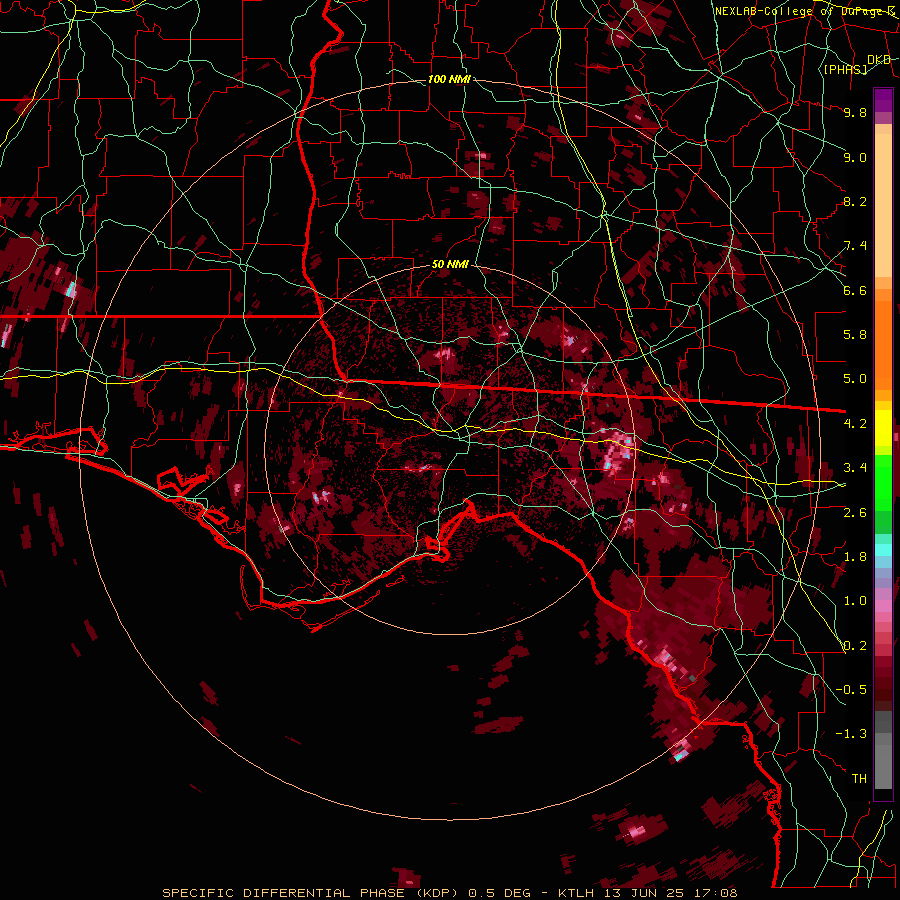Screen dimensions: 900x900
Task: Click the 1.8 legend value
Action: (855, 557)
